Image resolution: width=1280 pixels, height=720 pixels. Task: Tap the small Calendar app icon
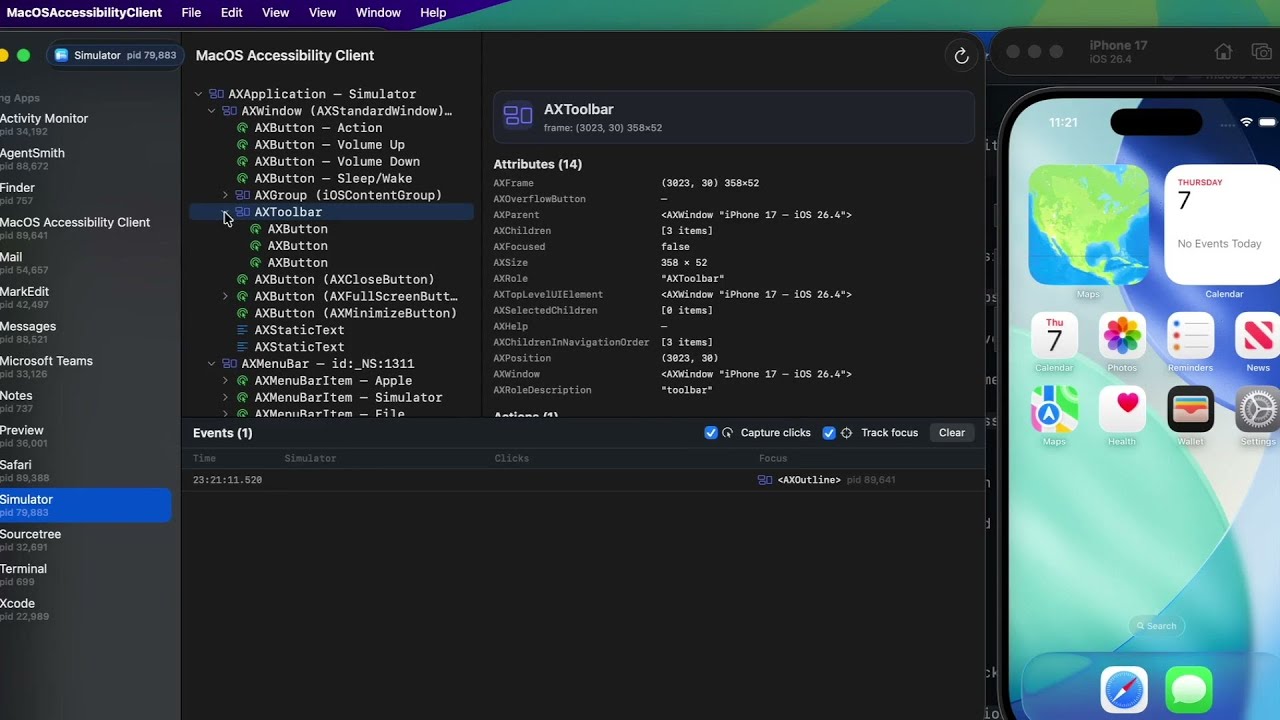tap(1054, 336)
